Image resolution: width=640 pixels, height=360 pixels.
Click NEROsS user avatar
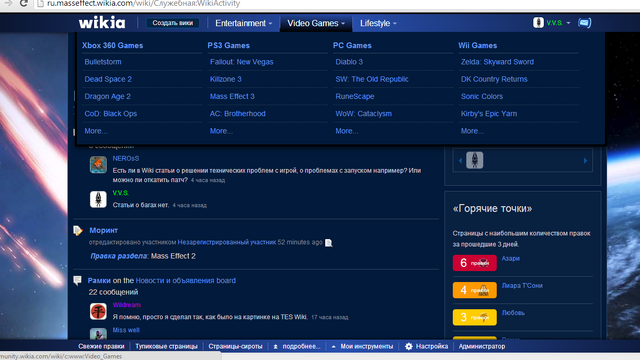pyautogui.click(x=98, y=165)
